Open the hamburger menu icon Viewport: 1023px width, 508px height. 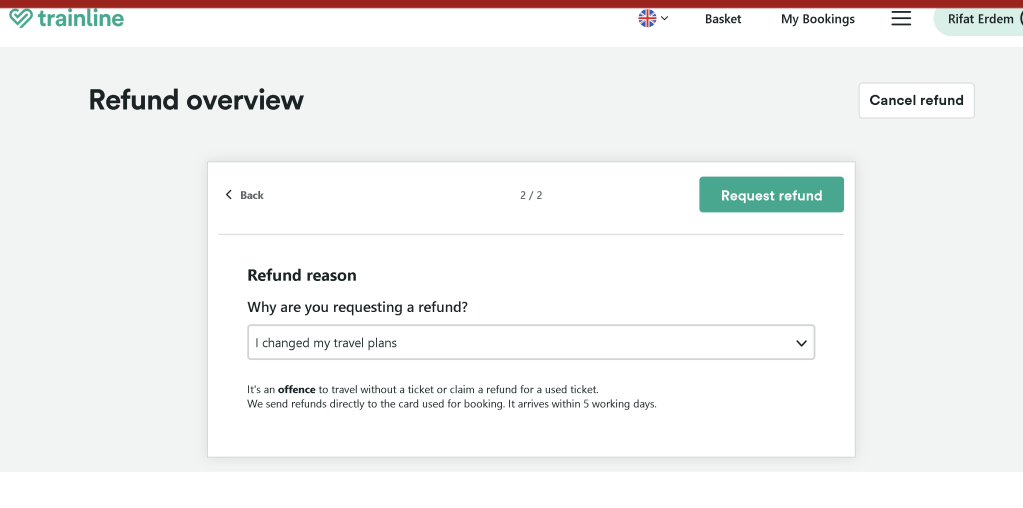pyautogui.click(x=901, y=18)
